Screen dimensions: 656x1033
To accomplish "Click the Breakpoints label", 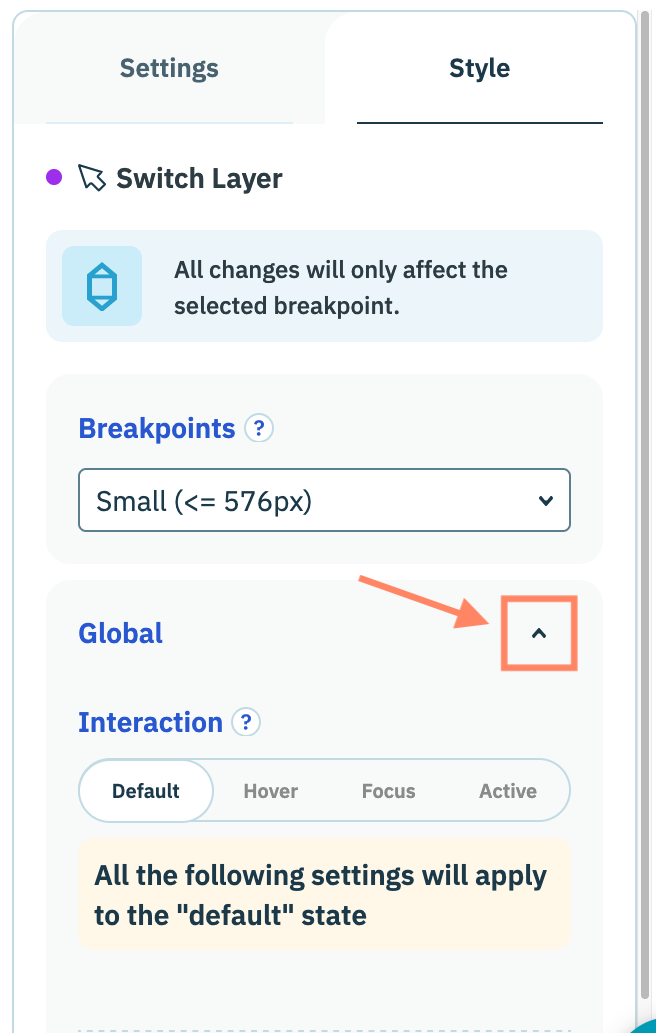I will pos(157,429).
